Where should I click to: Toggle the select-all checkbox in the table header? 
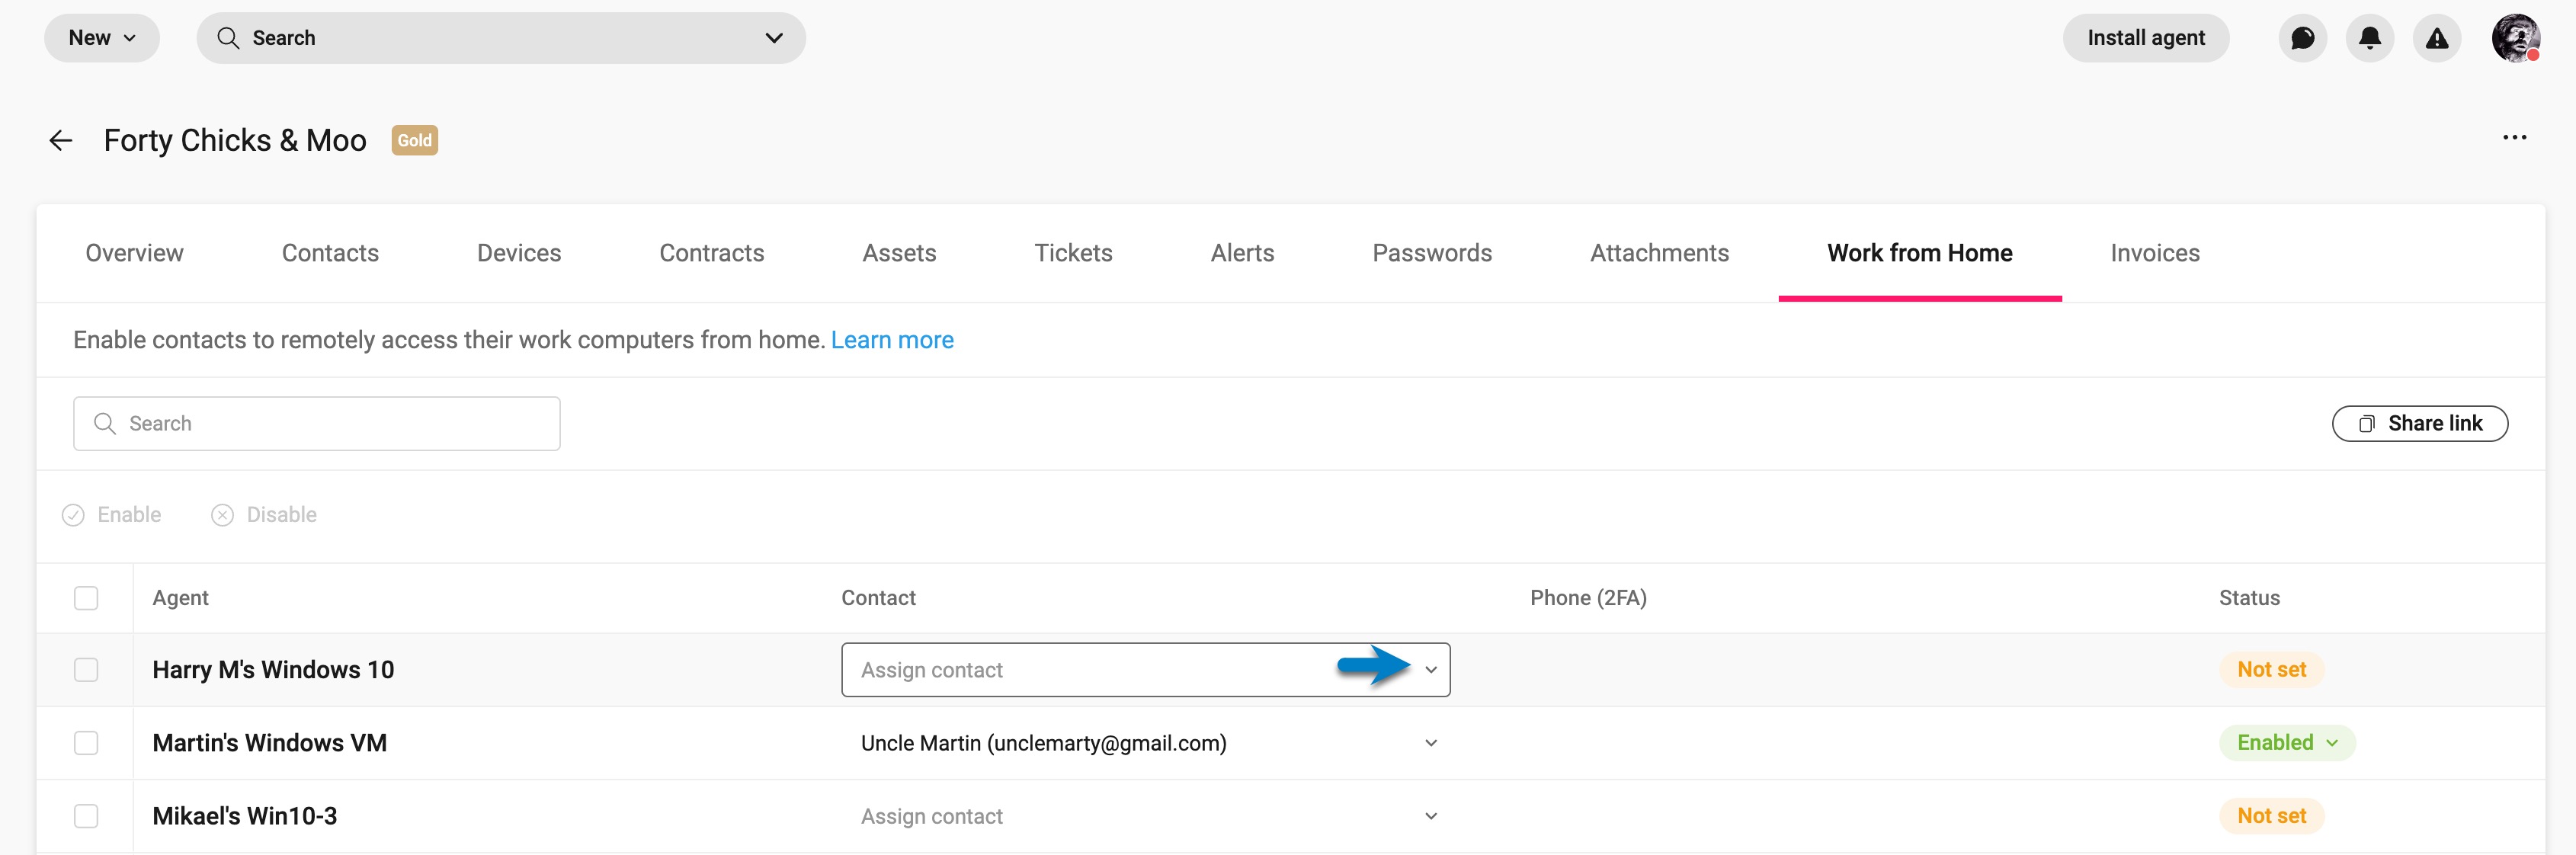coord(86,597)
